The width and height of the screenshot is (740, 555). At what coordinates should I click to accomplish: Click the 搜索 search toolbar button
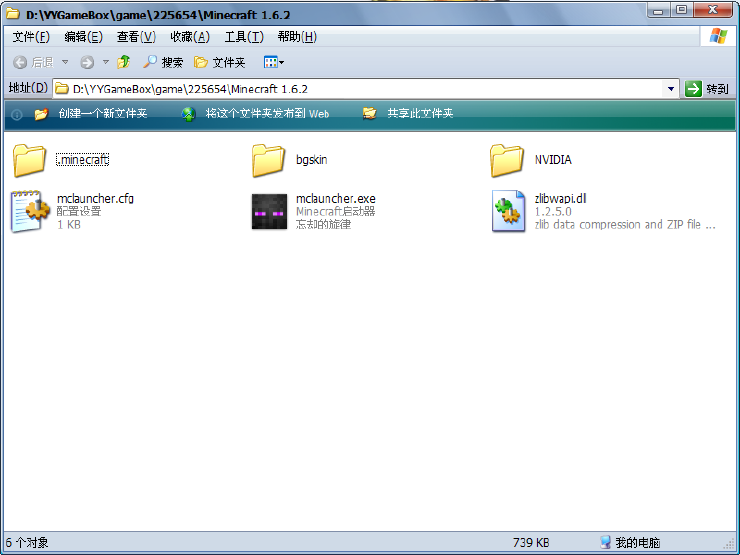tap(163, 62)
